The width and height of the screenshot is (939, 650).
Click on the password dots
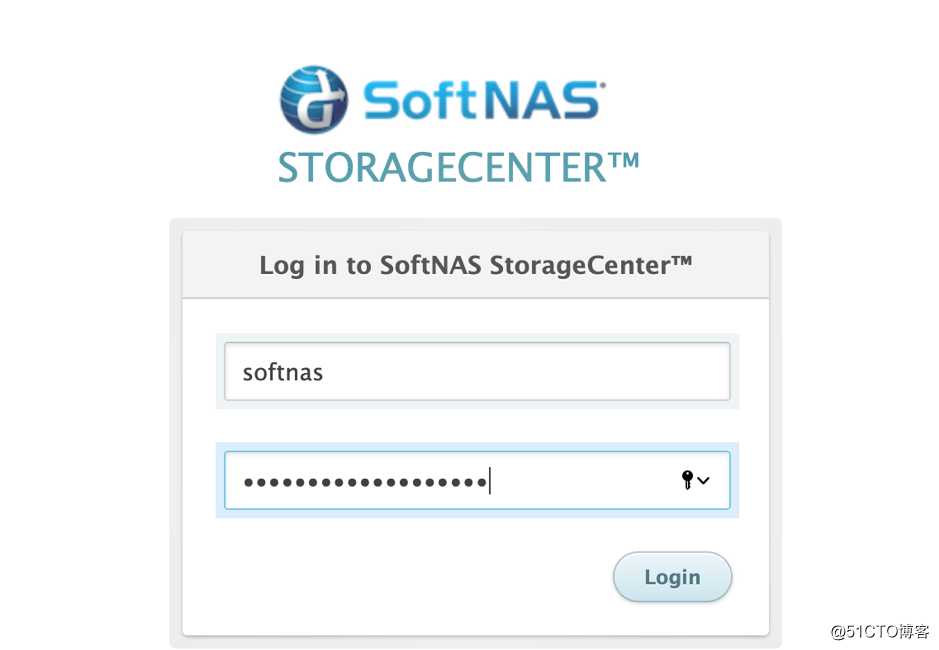coord(365,482)
